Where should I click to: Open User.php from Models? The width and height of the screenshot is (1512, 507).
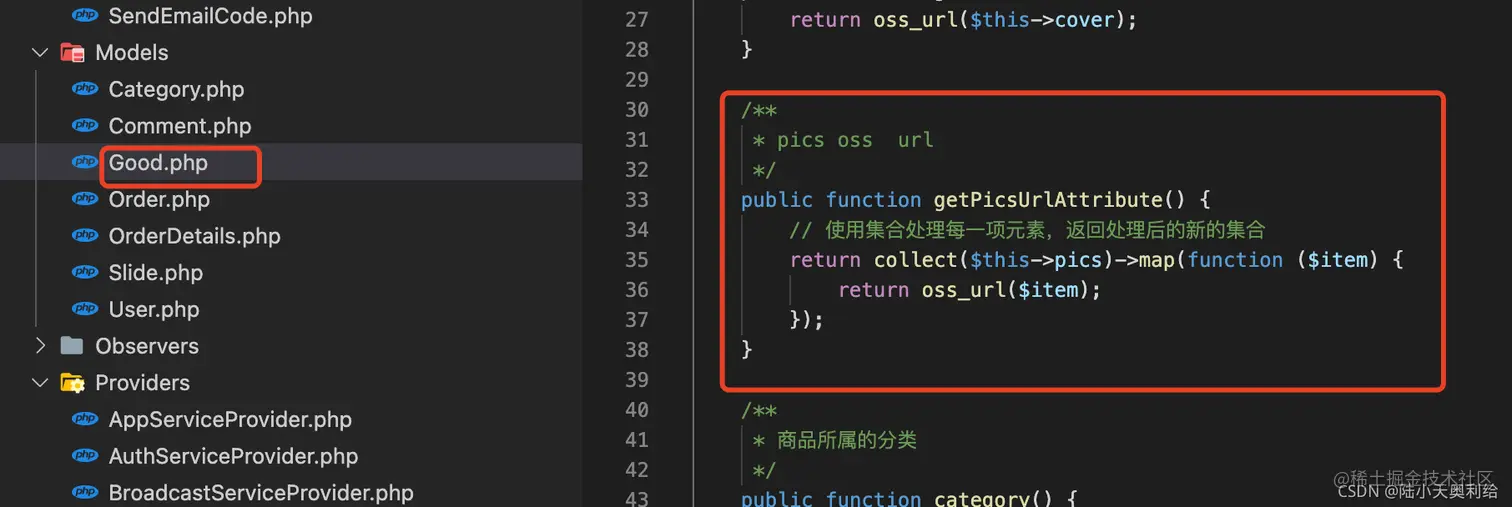tap(154, 309)
